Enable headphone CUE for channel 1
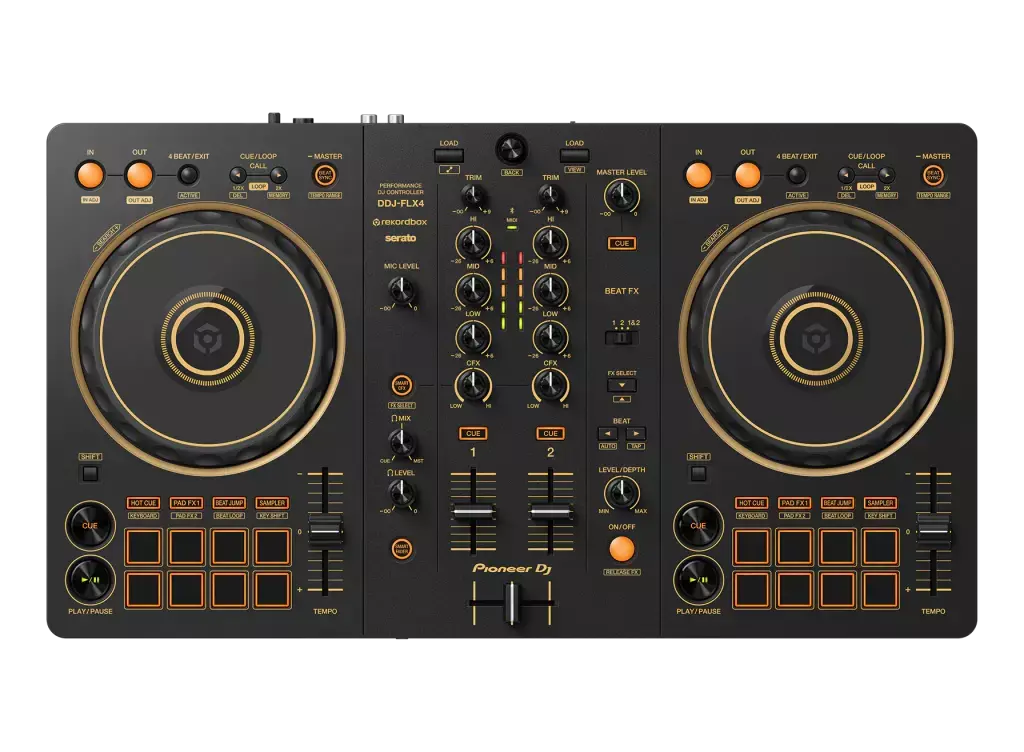 click(473, 433)
